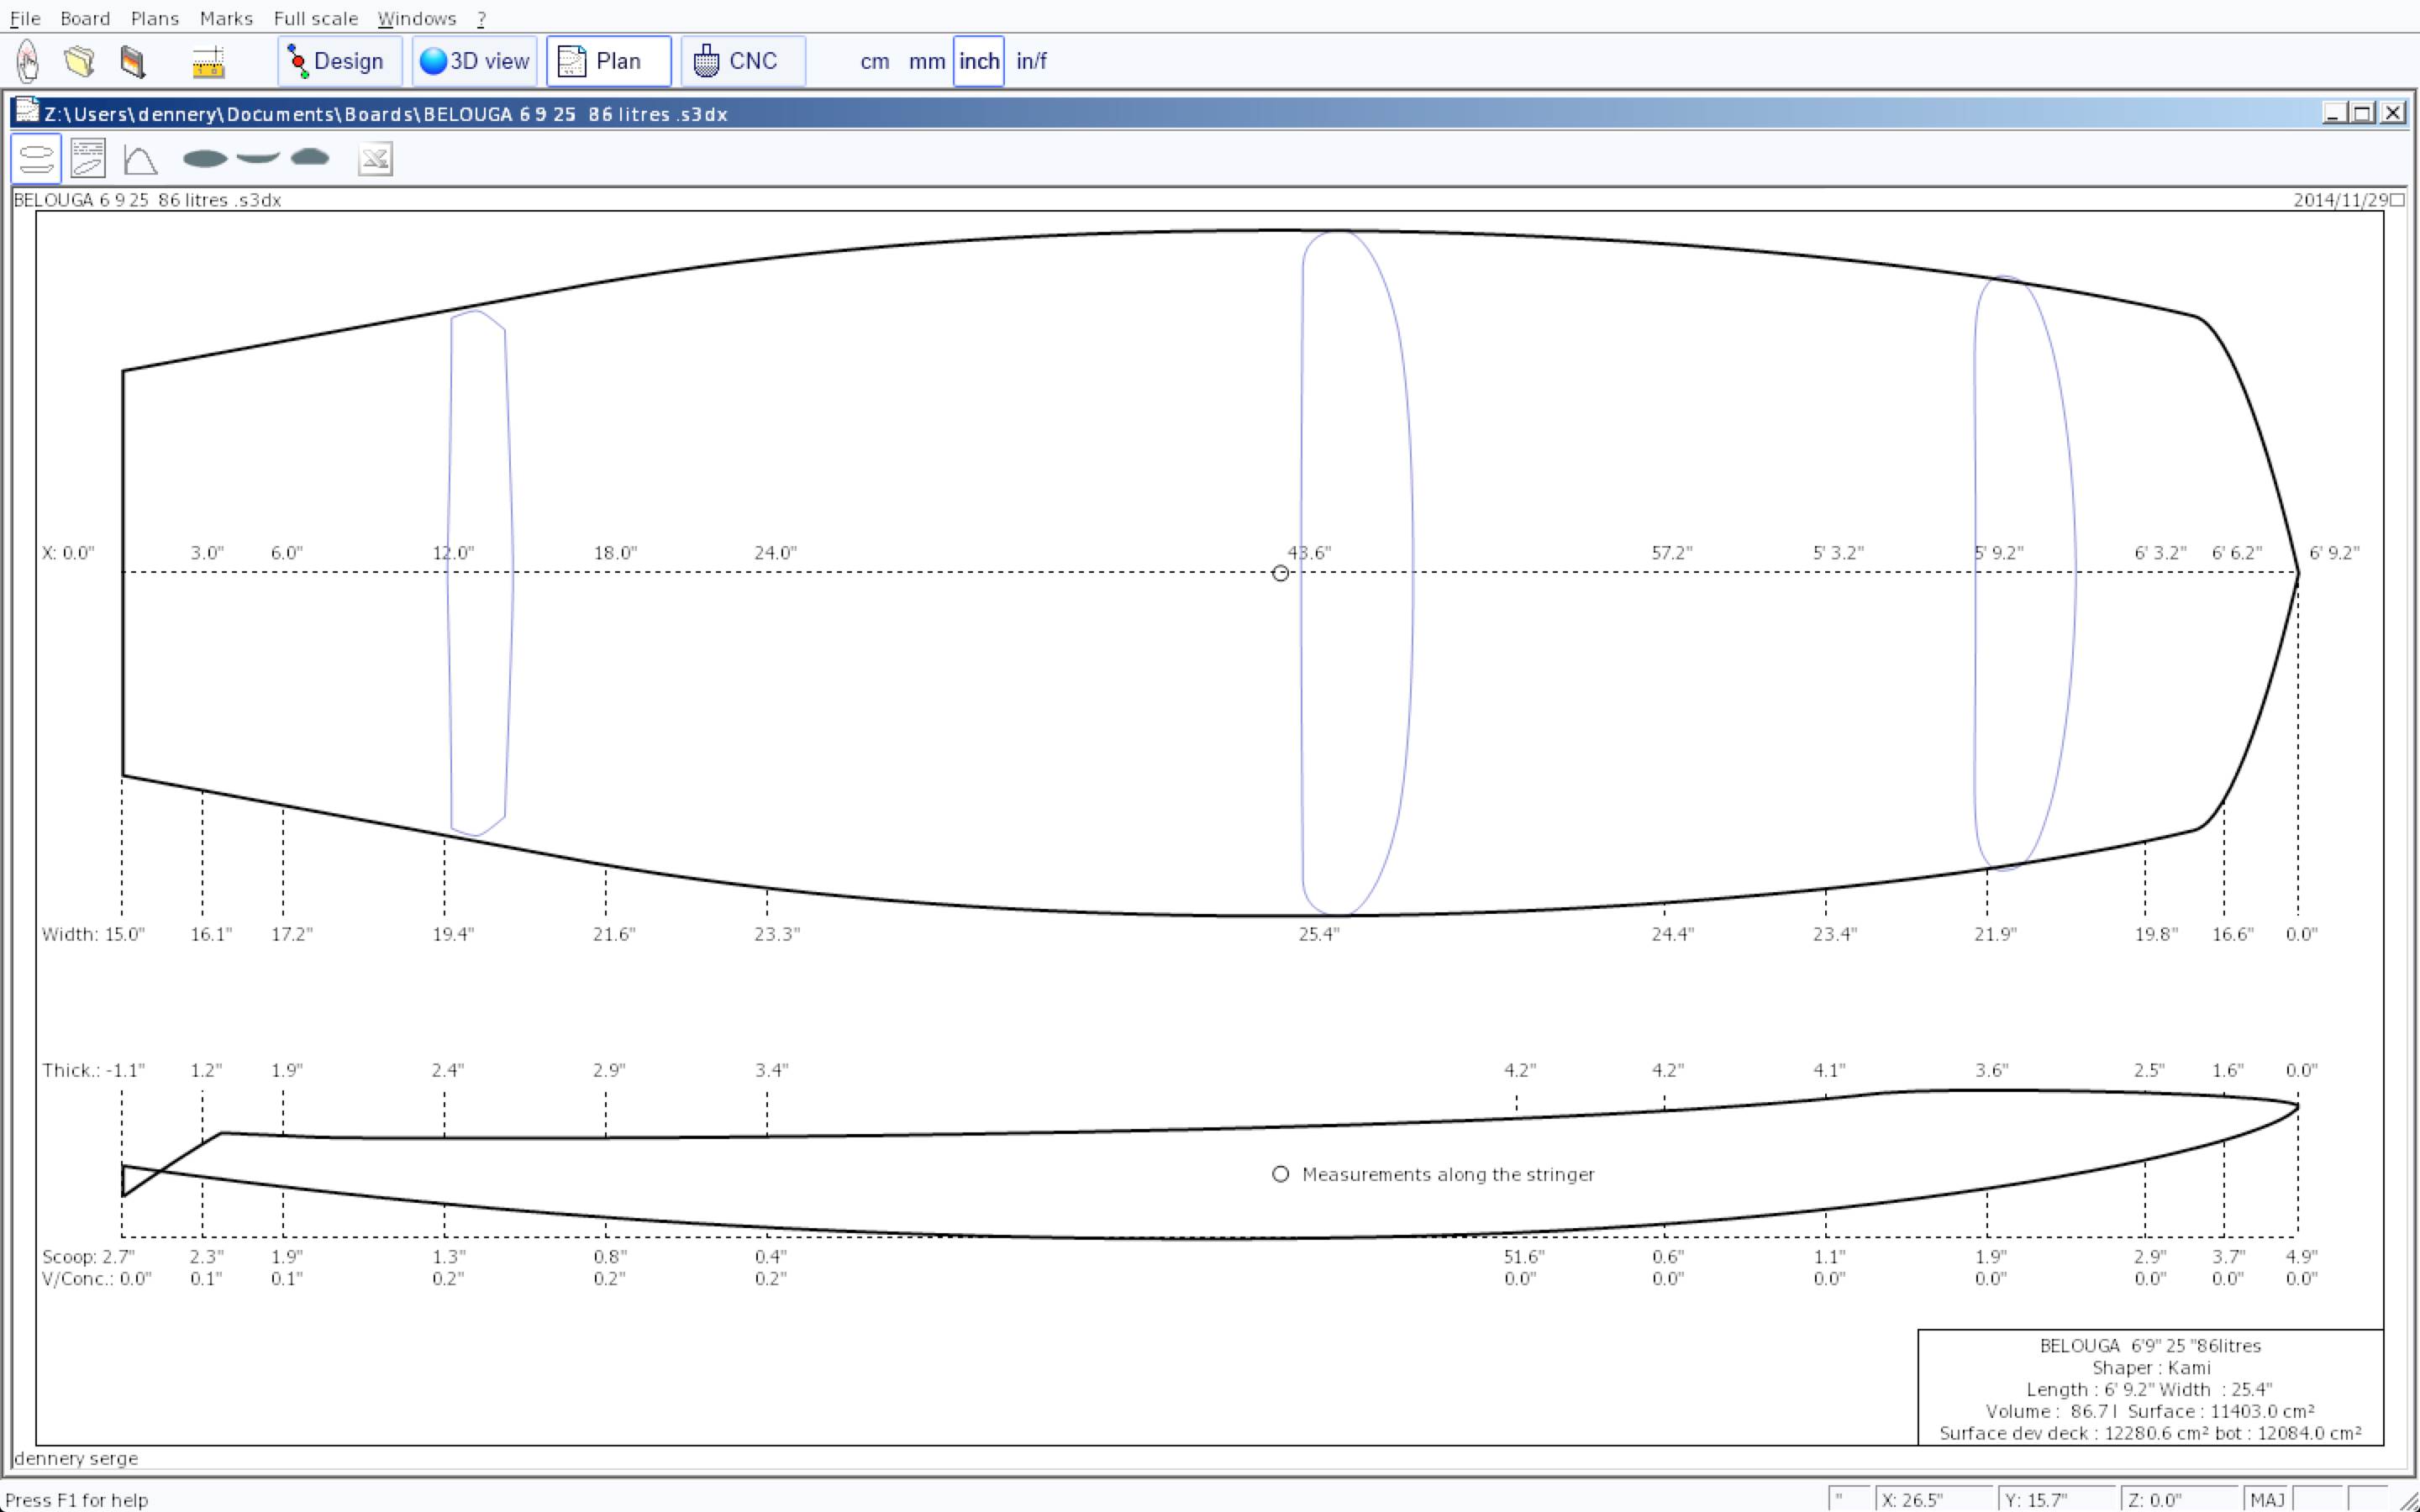Click the new board surfboard icon

pos(28,61)
